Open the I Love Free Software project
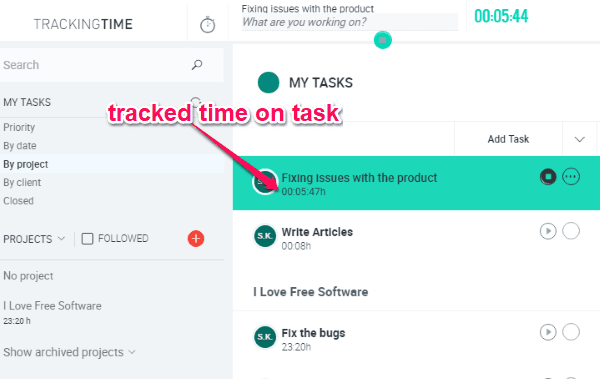600x379 pixels. point(52,306)
